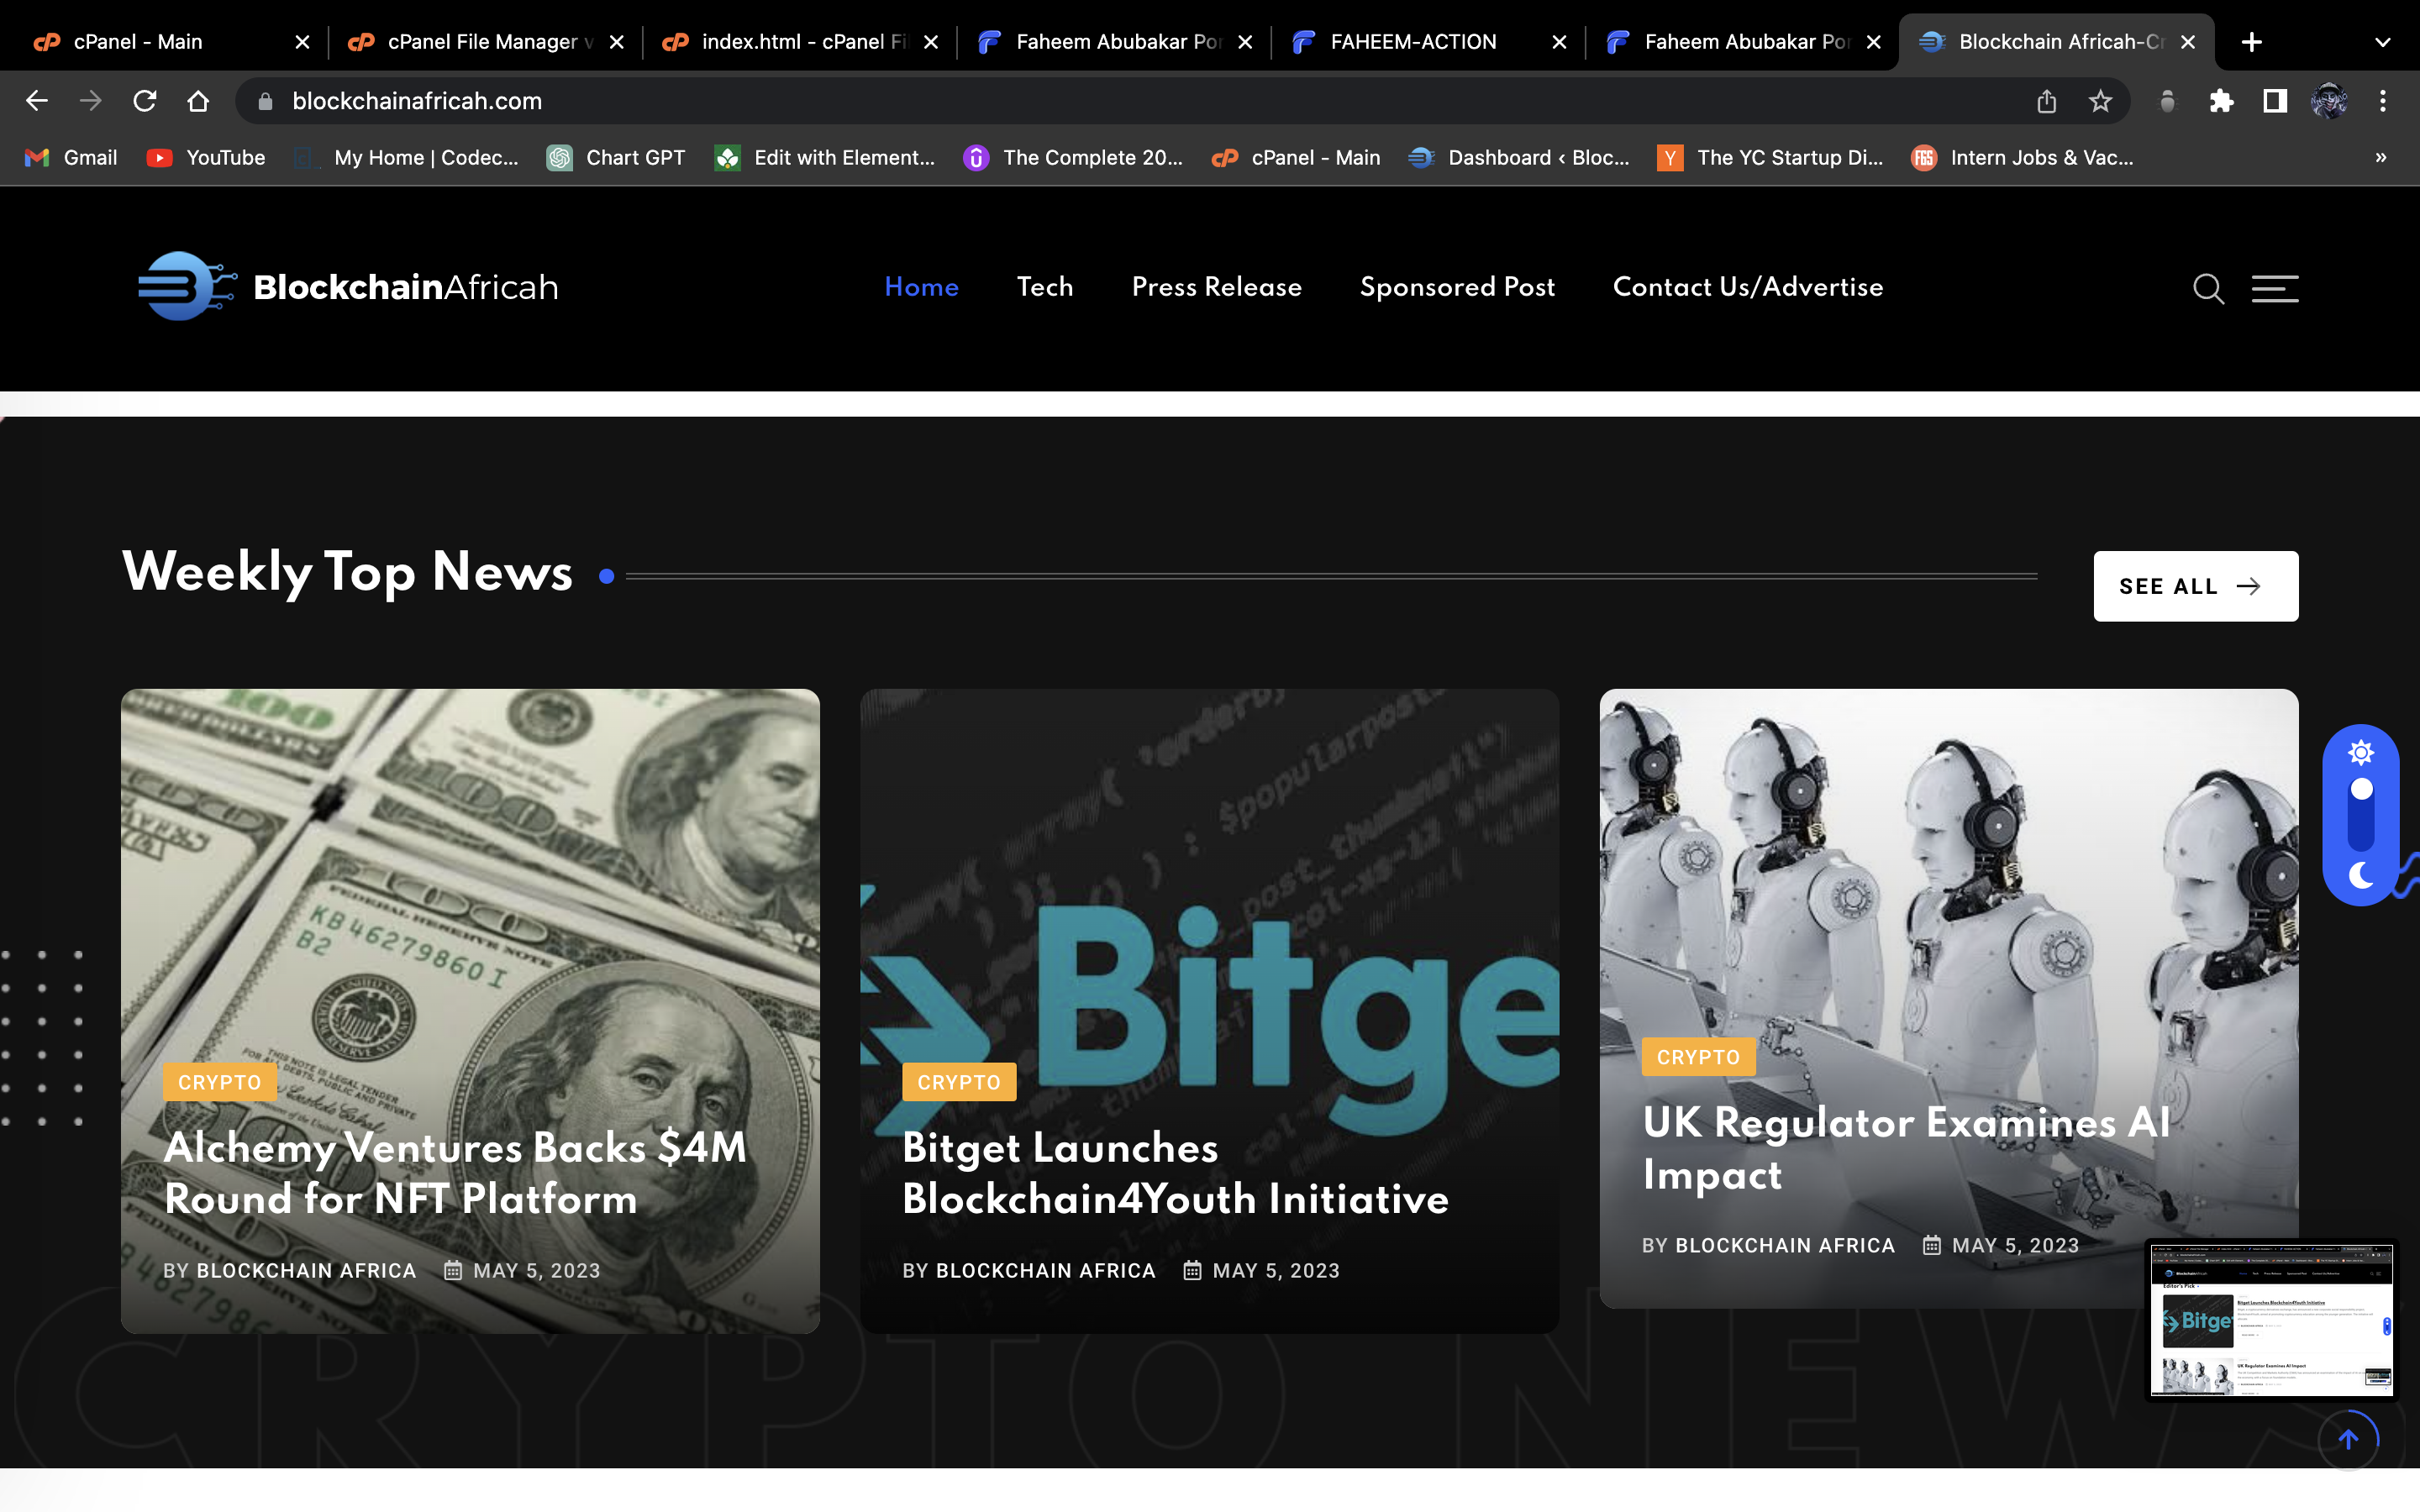Click the browser forward arrow

coord(91,101)
